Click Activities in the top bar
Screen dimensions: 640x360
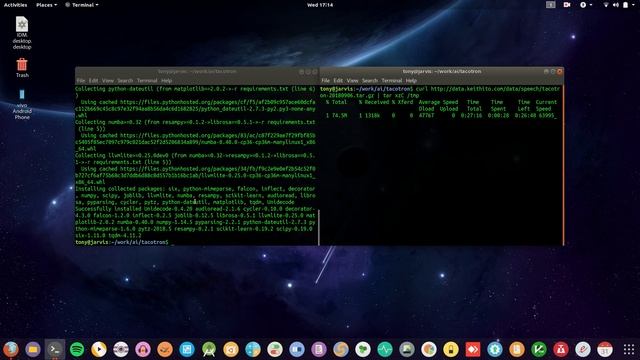(16, 5)
